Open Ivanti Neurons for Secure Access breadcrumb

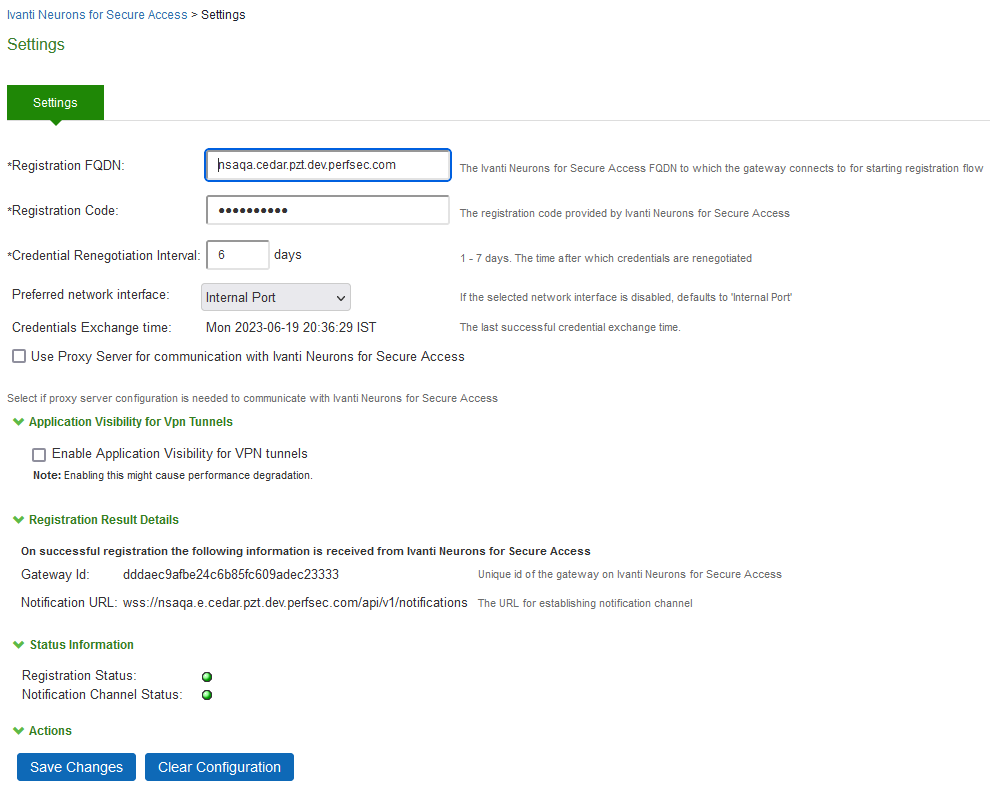point(97,15)
